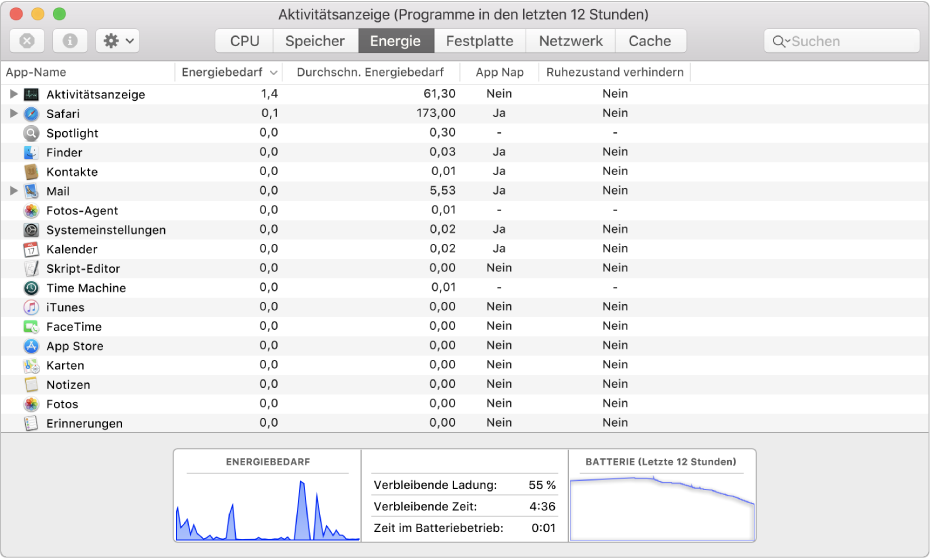Click Mail's average value 5,53
Viewport: 931px width, 559px height.
click(x=442, y=190)
